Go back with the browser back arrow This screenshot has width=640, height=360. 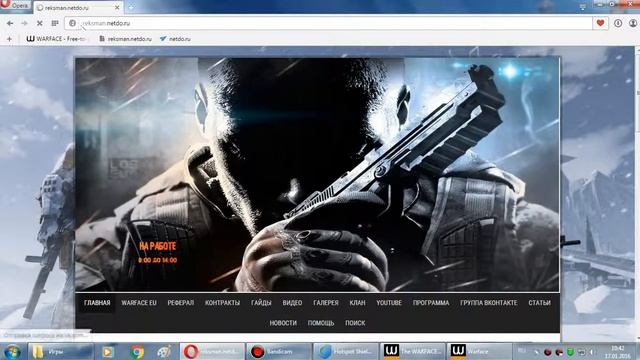click(x=10, y=23)
